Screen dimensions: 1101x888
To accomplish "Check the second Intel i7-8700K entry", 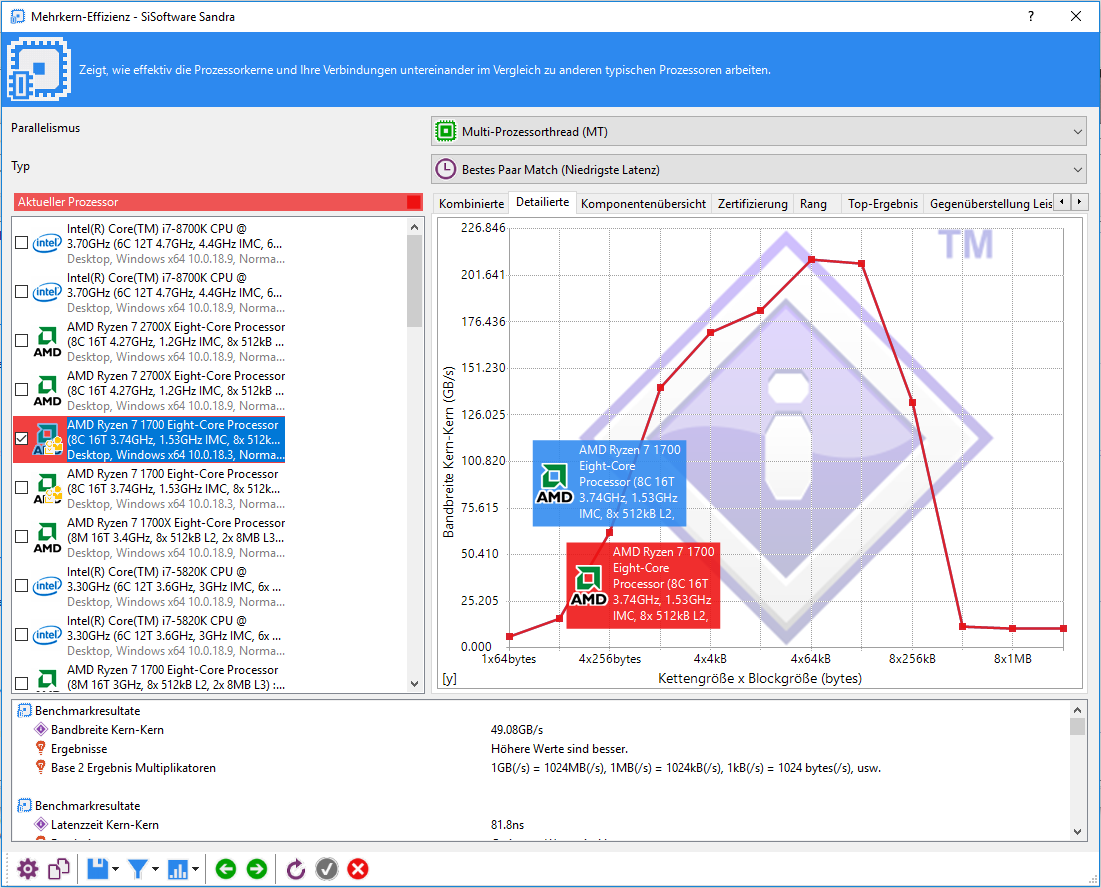I will coord(22,292).
